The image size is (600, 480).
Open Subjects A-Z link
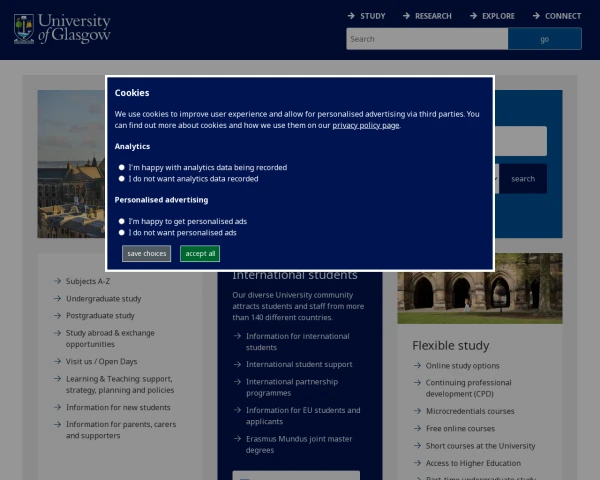click(x=88, y=281)
